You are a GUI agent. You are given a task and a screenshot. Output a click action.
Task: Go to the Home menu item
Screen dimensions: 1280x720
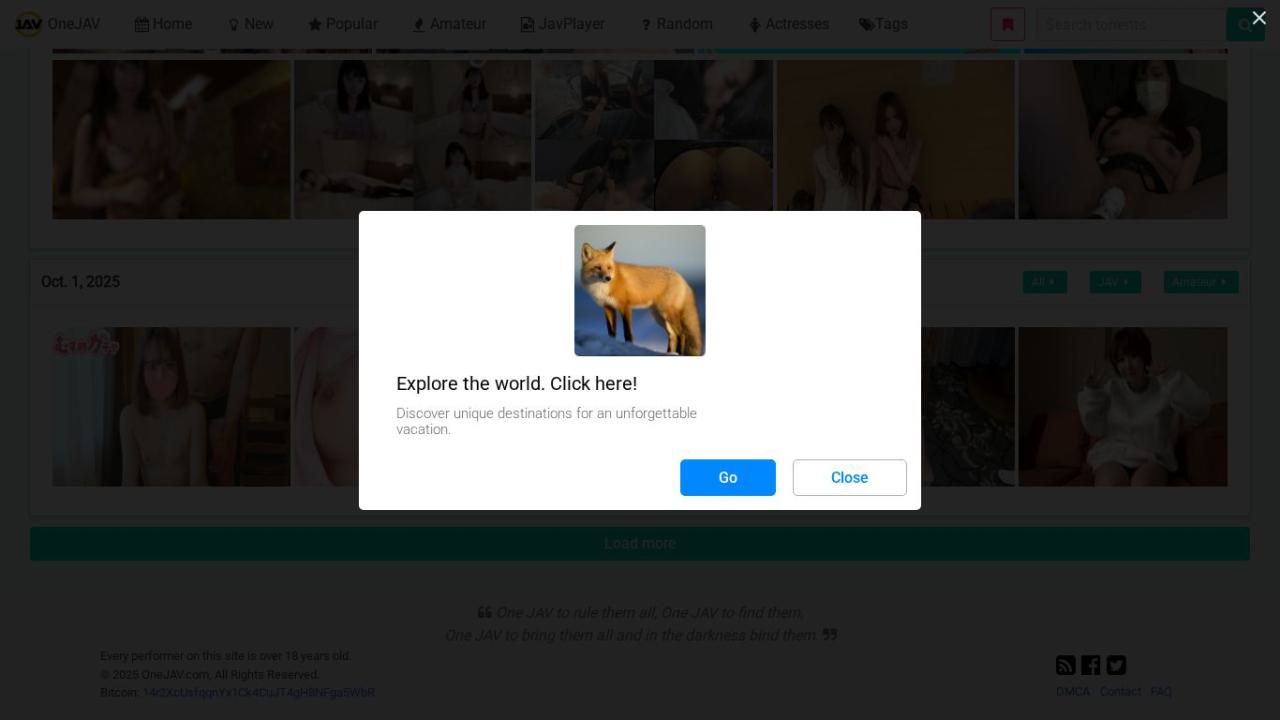pos(163,24)
